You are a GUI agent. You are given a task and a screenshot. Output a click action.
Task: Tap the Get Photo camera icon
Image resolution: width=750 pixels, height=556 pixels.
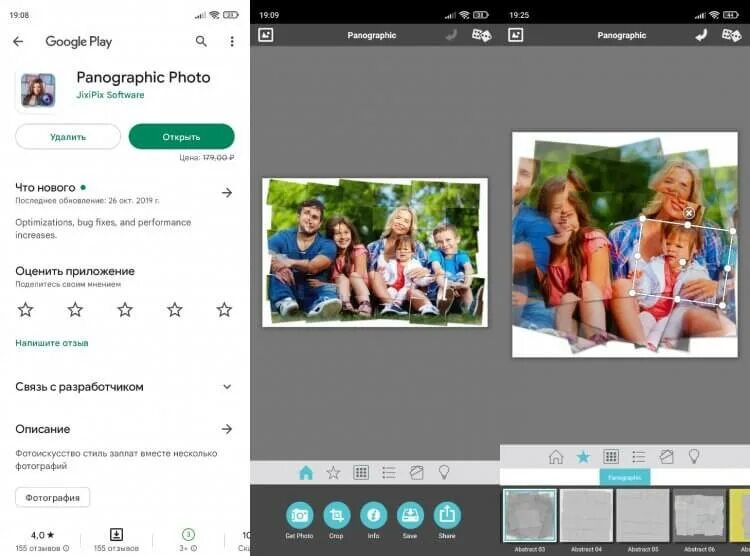(x=299, y=515)
